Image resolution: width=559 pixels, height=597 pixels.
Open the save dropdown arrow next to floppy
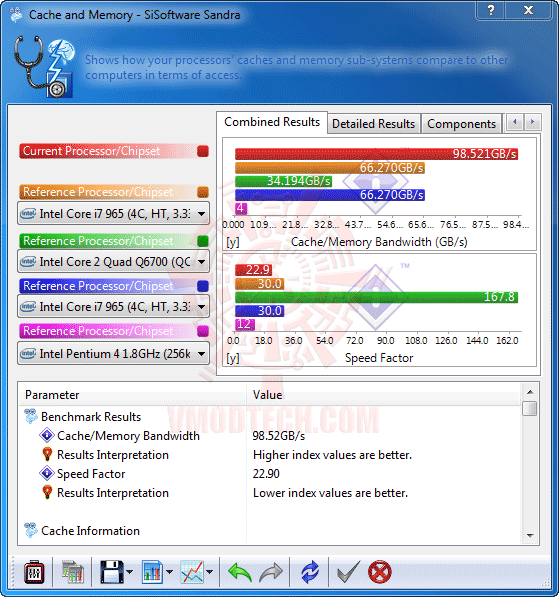click(x=129, y=572)
